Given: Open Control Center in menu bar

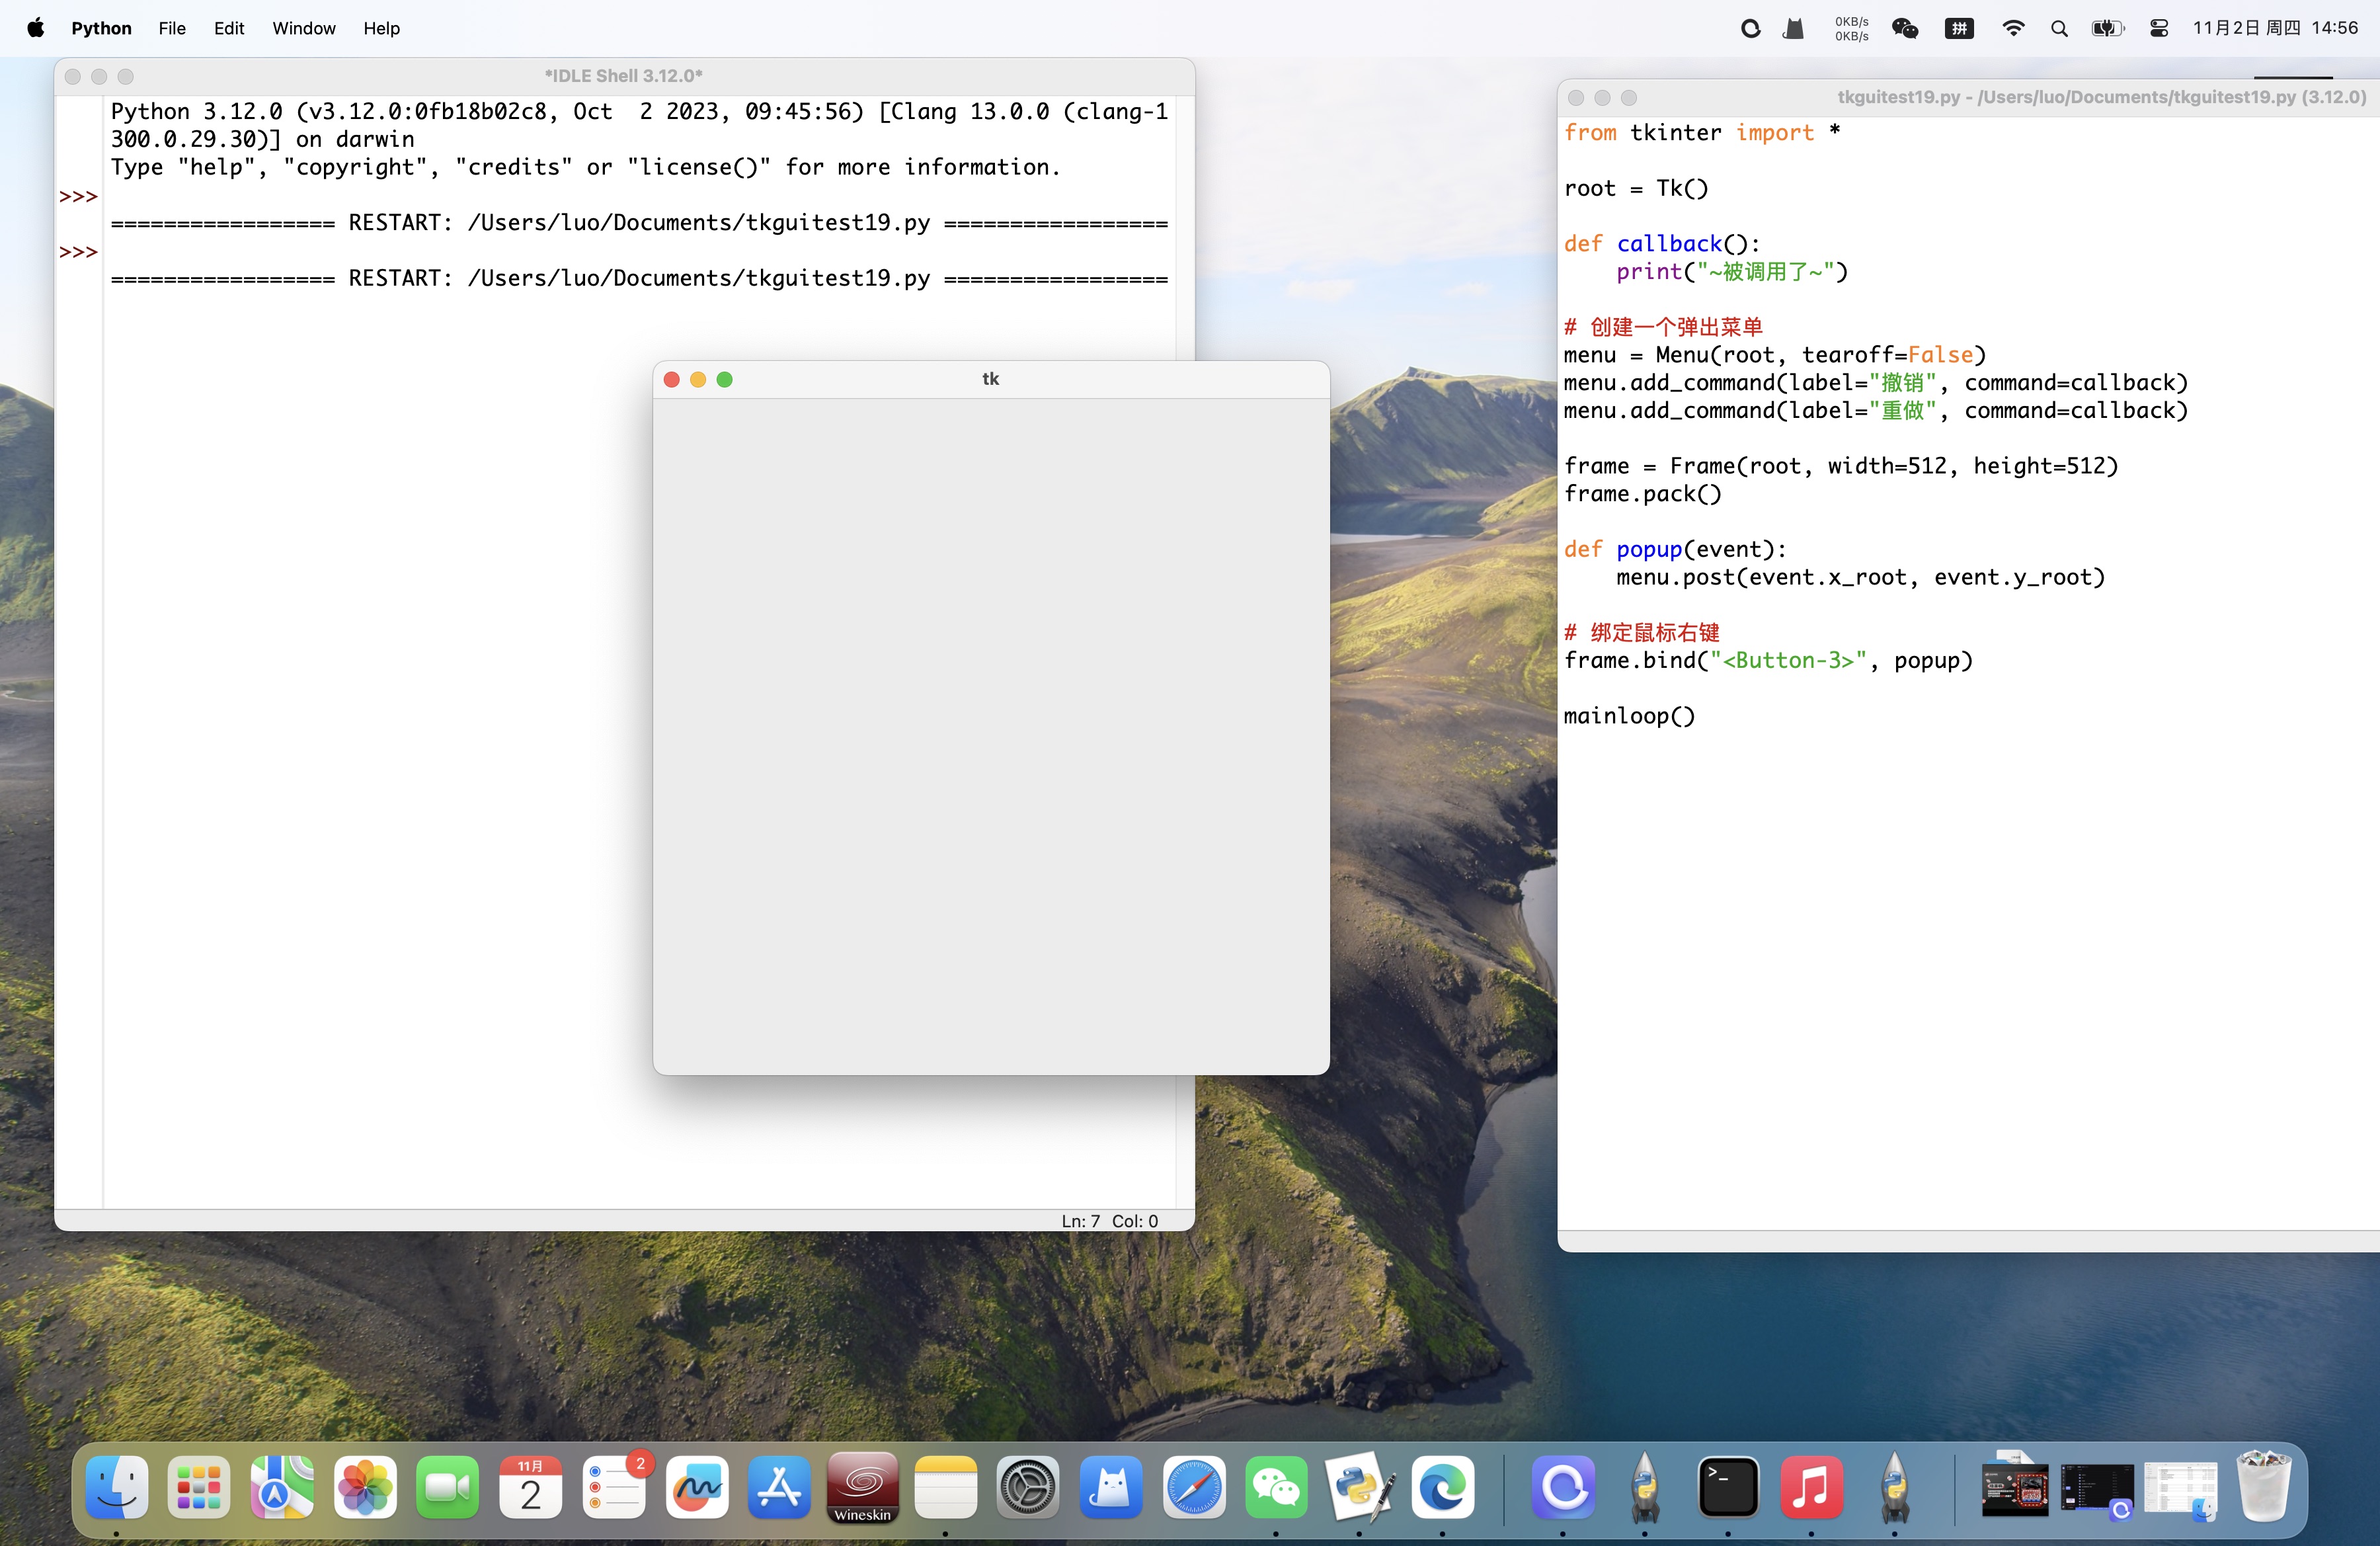Looking at the screenshot, I should [2159, 28].
